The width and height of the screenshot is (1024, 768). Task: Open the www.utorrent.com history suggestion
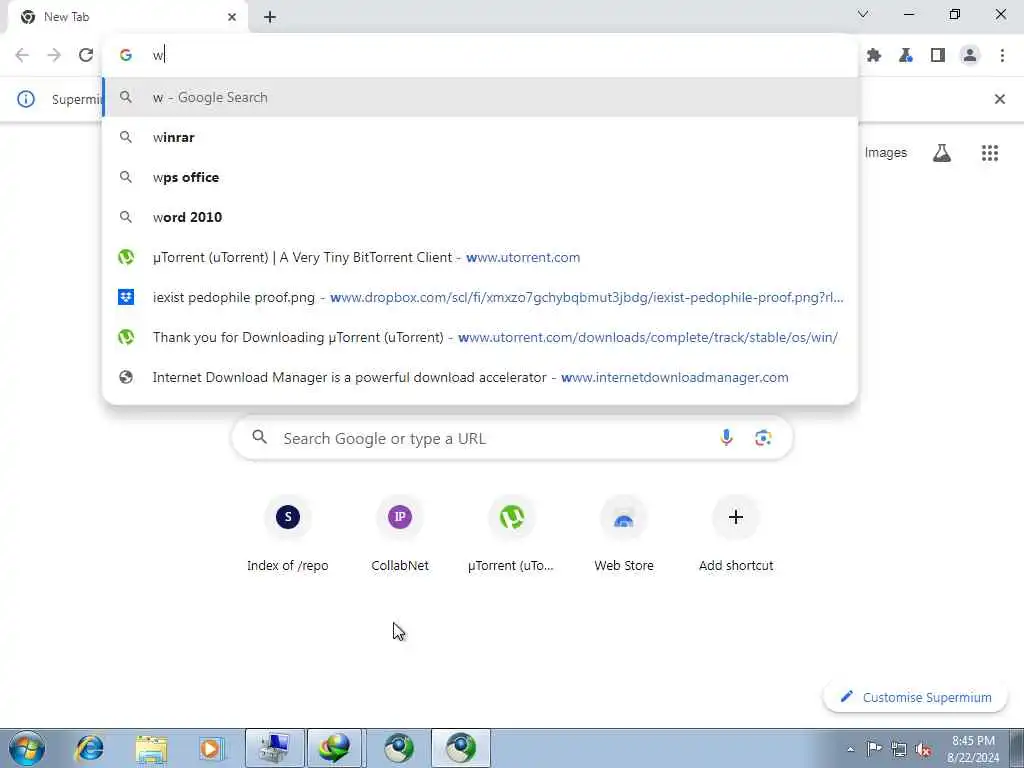(480, 257)
